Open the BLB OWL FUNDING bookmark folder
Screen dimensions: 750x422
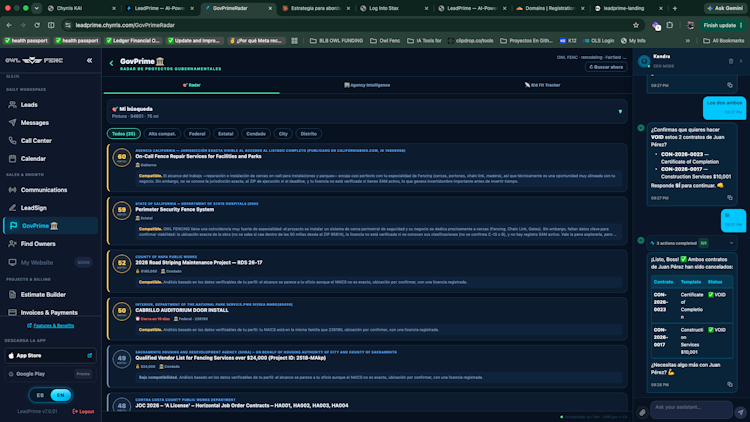click(336, 41)
